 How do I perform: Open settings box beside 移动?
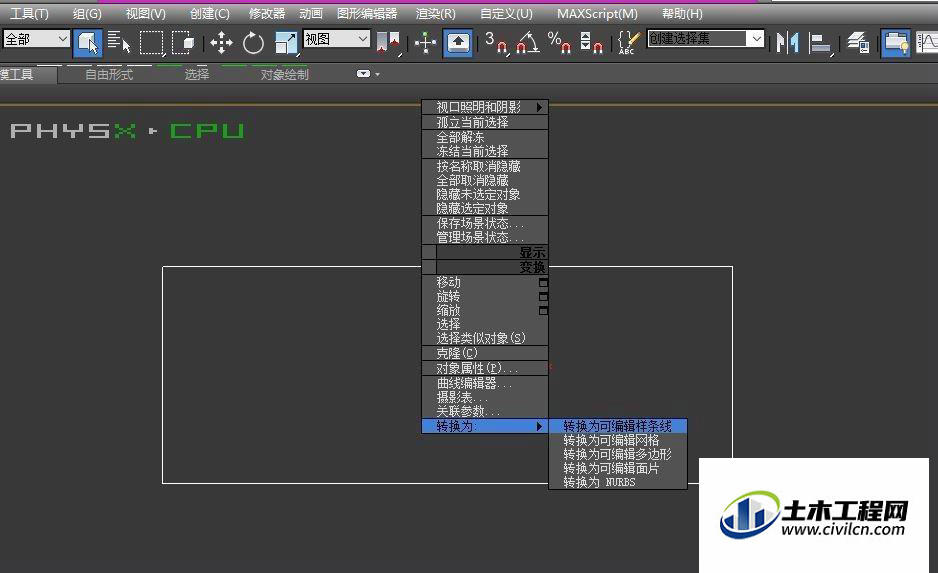point(543,282)
